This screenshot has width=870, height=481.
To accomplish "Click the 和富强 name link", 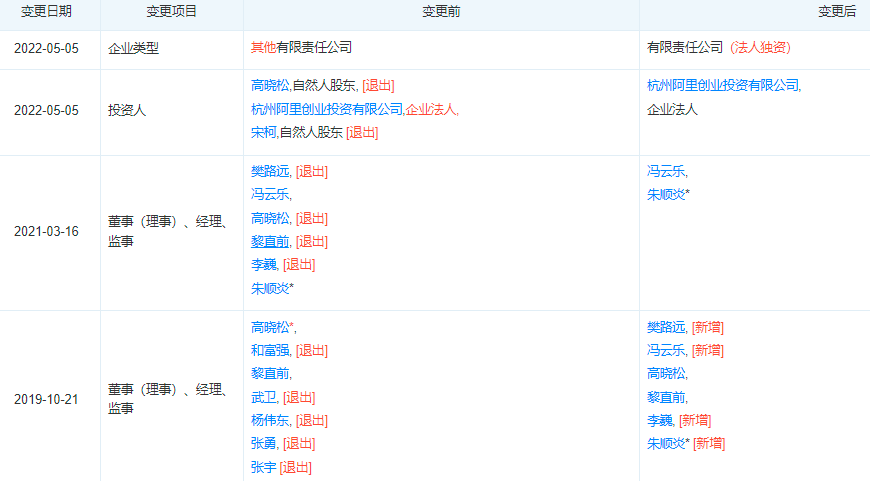I will click(x=270, y=350).
